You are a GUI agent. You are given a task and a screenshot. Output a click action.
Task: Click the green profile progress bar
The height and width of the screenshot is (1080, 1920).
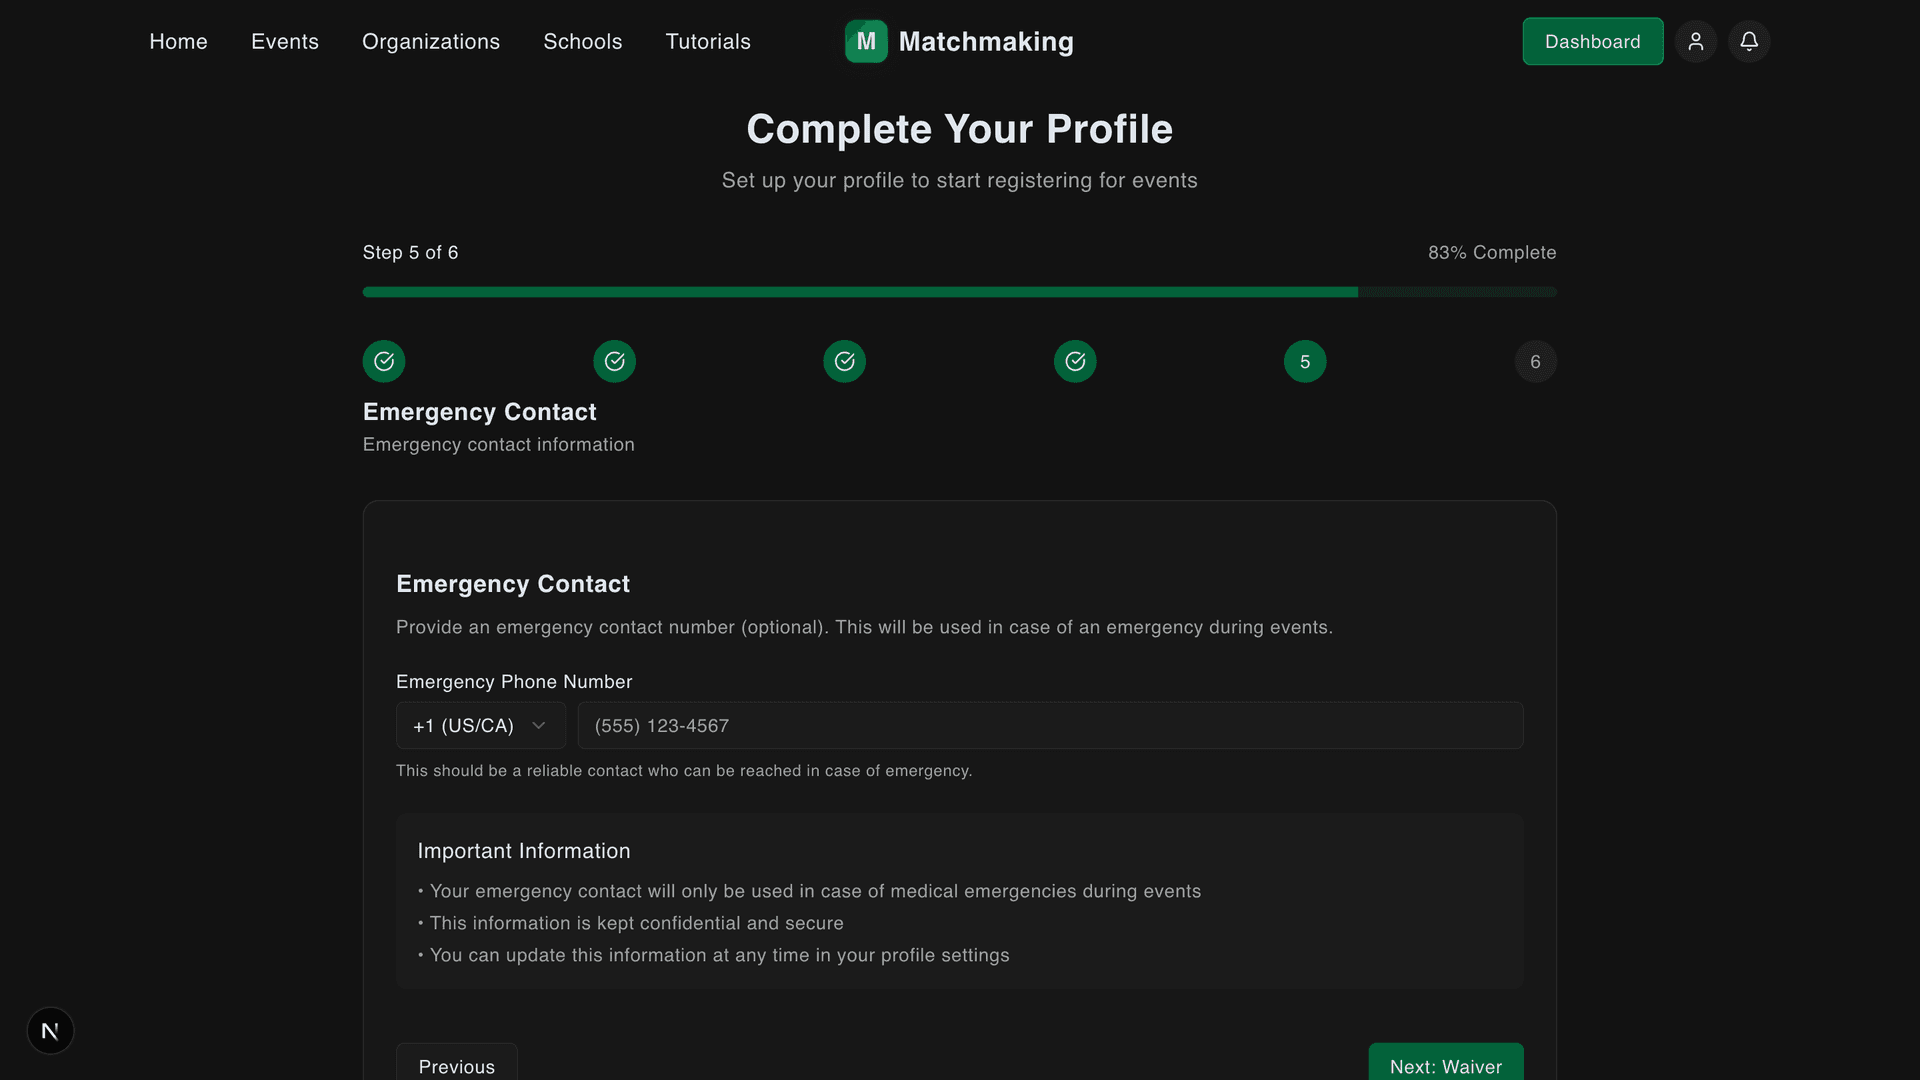(x=960, y=292)
